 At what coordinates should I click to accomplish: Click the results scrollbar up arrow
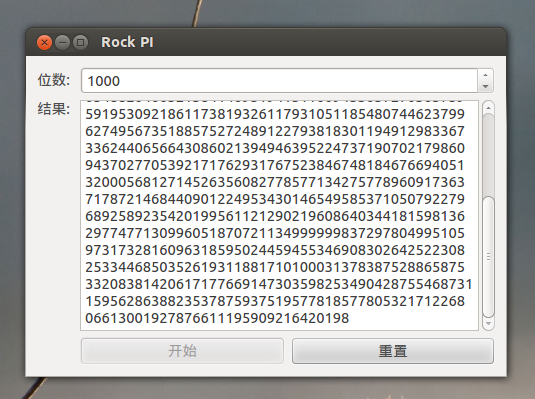point(488,108)
